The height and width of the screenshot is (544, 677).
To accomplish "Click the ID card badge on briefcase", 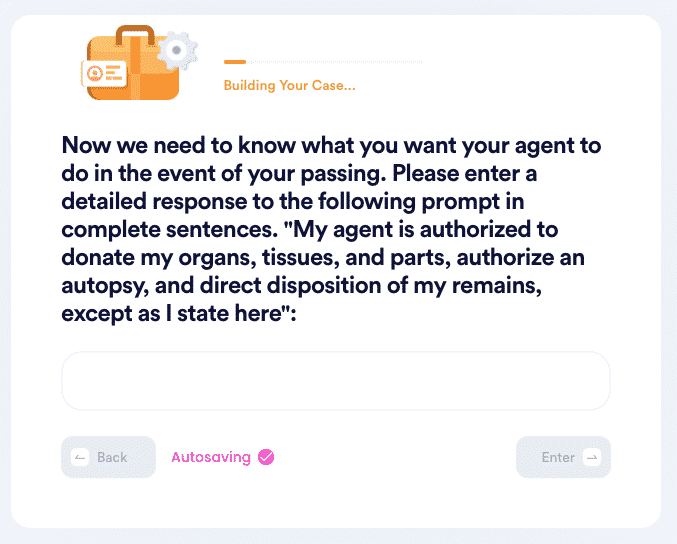I will tap(104, 73).
